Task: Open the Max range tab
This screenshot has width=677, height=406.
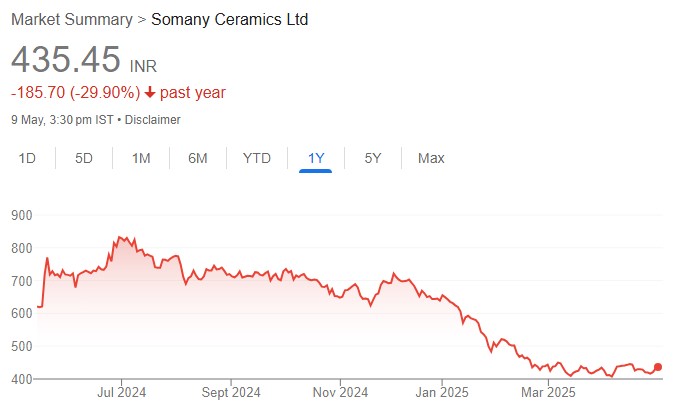Action: point(431,158)
